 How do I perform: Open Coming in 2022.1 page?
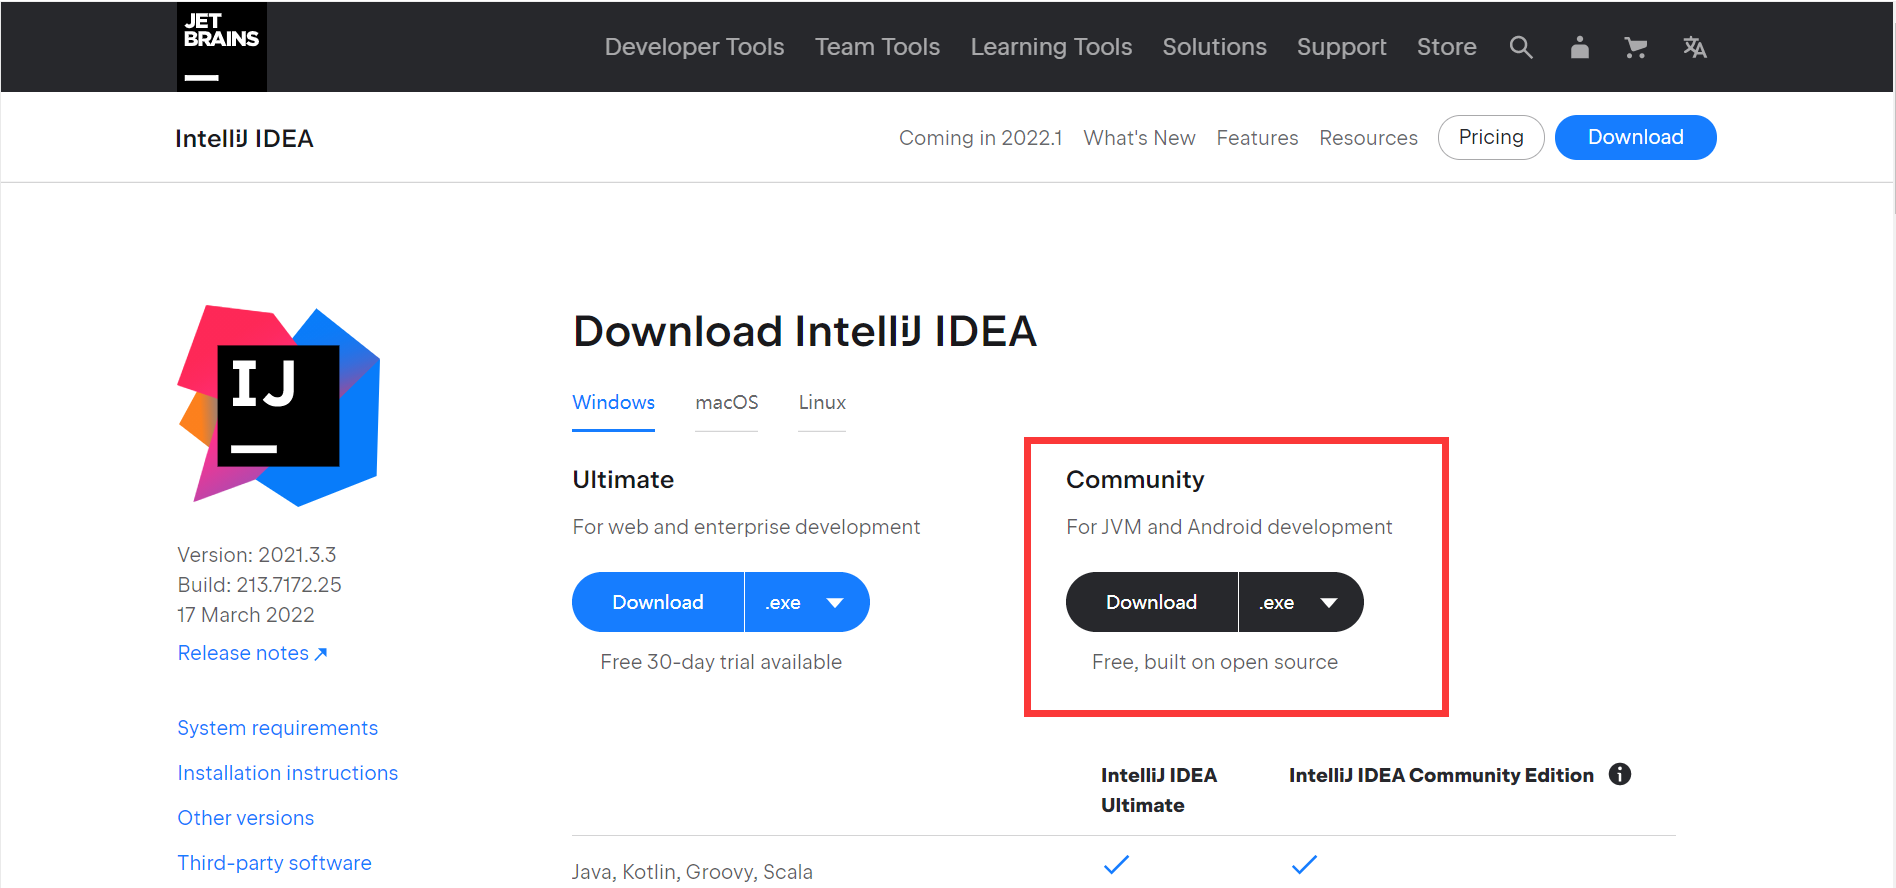[980, 138]
